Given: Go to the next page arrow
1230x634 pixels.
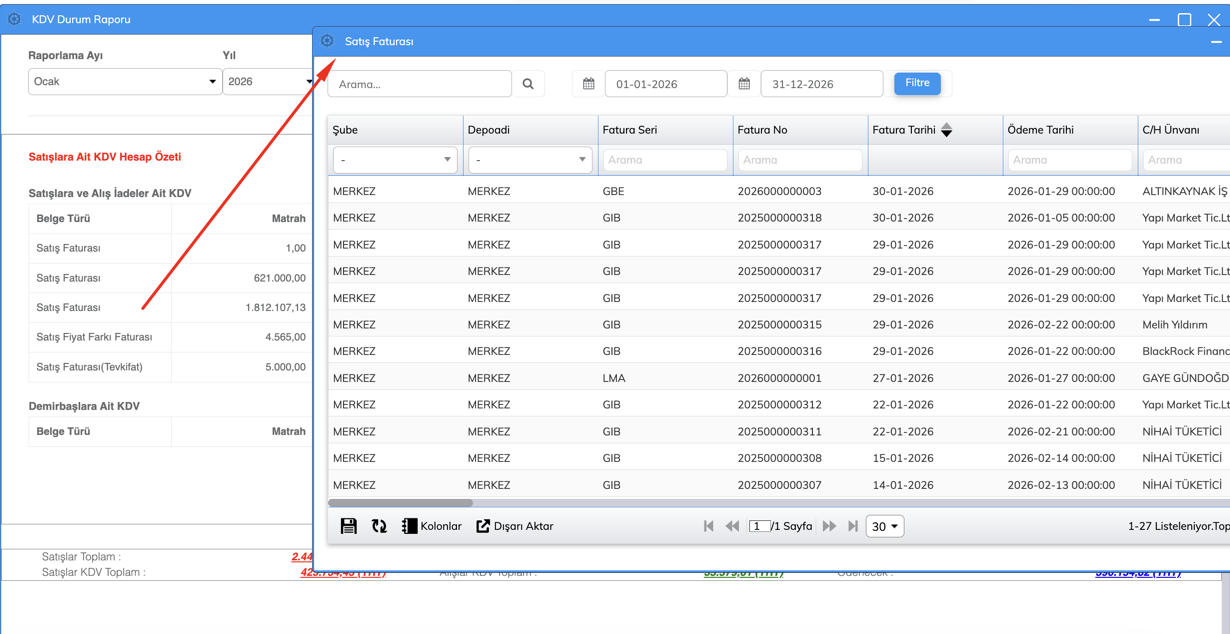Looking at the screenshot, I should click(829, 526).
